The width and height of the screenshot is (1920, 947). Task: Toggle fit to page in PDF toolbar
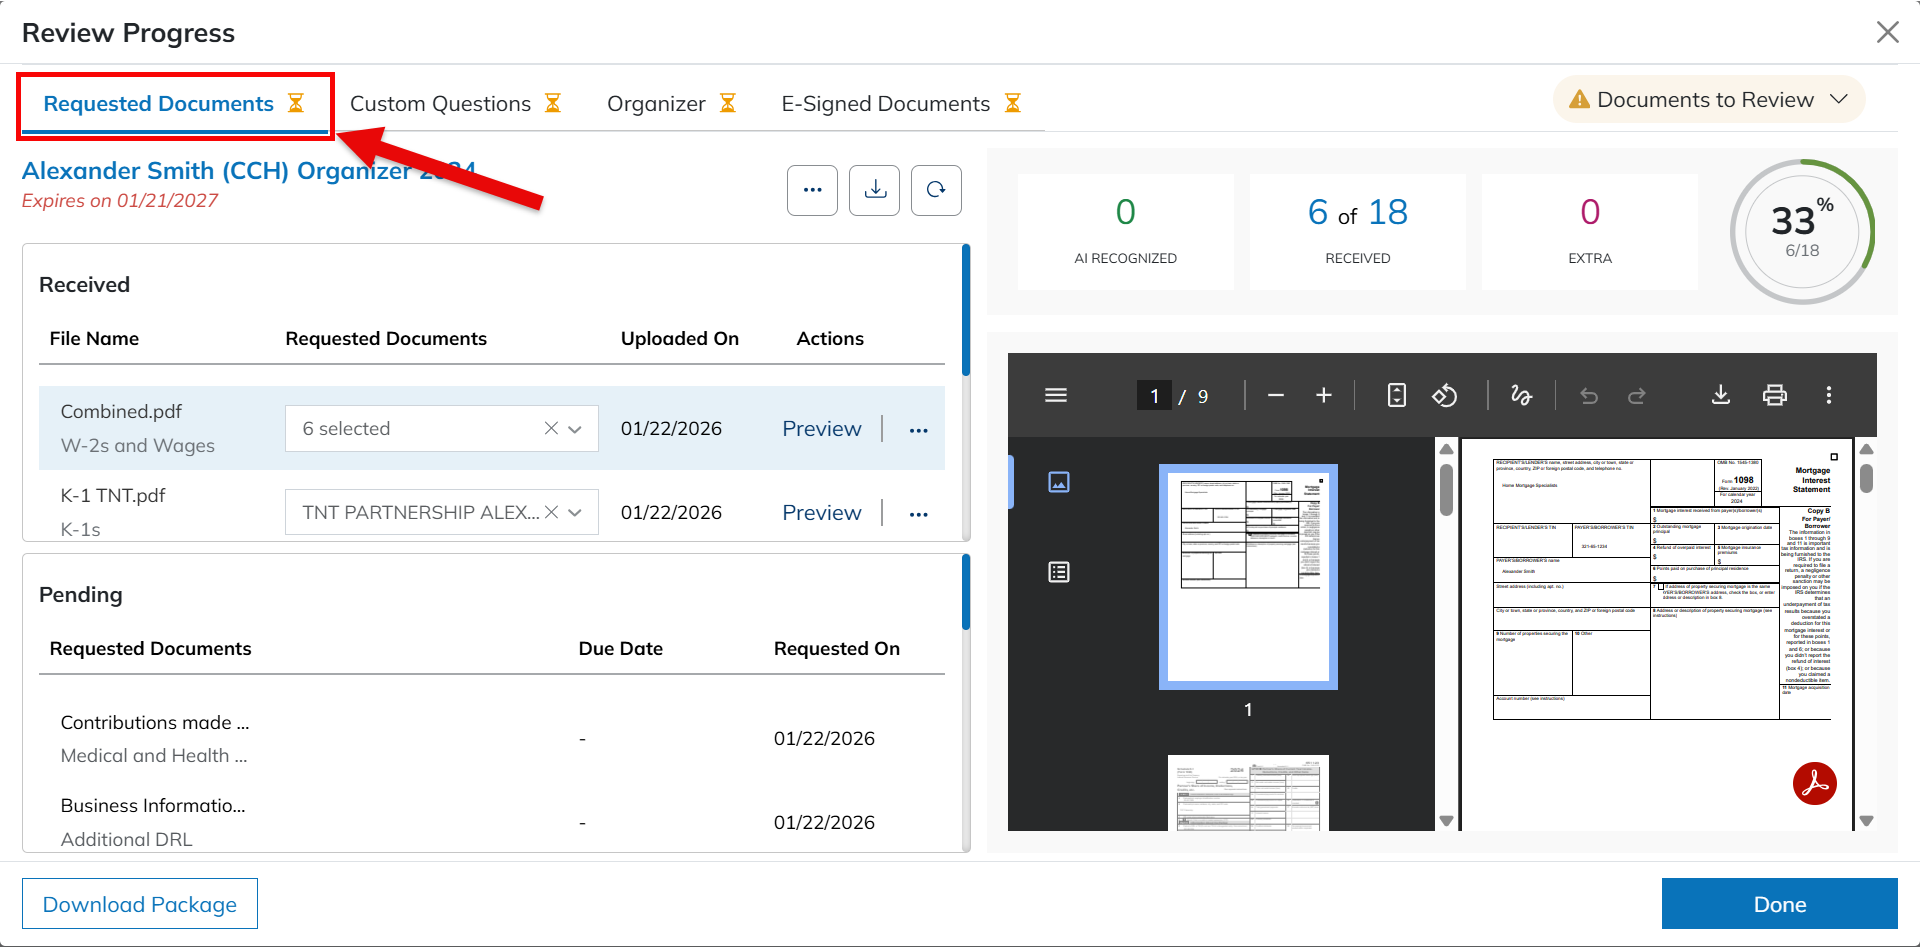pyautogui.click(x=1396, y=396)
